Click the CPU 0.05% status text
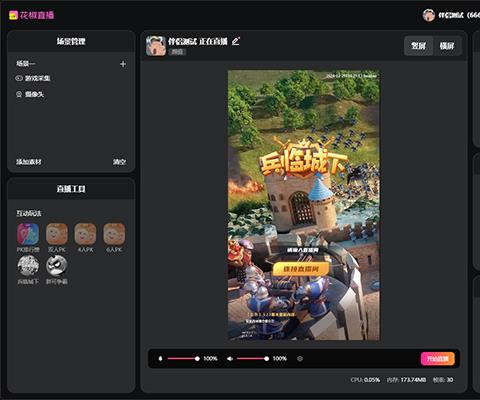Image resolution: width=480 pixels, height=400 pixels. (x=365, y=380)
